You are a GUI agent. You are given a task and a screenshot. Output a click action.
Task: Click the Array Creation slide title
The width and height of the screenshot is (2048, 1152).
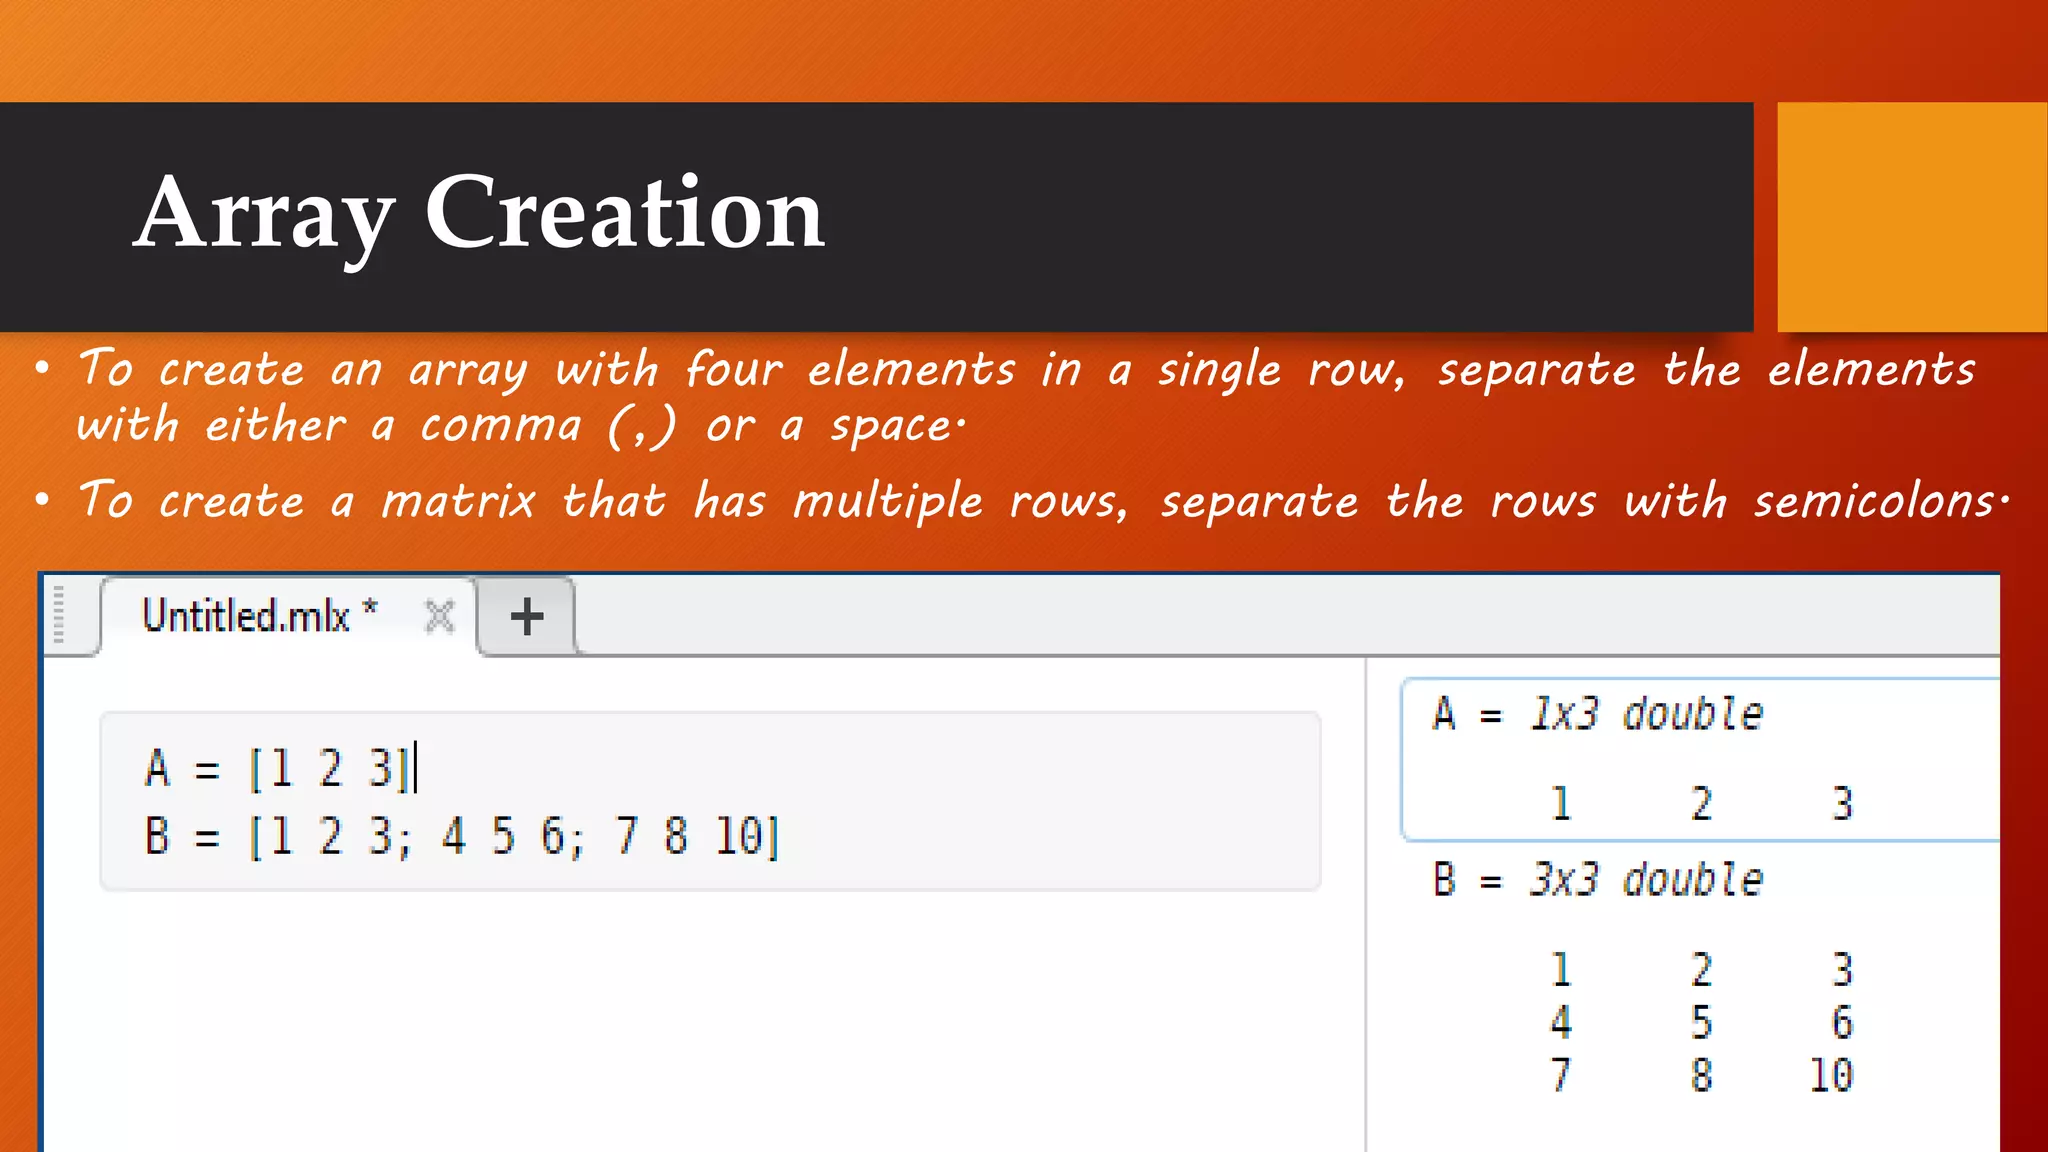(x=480, y=213)
